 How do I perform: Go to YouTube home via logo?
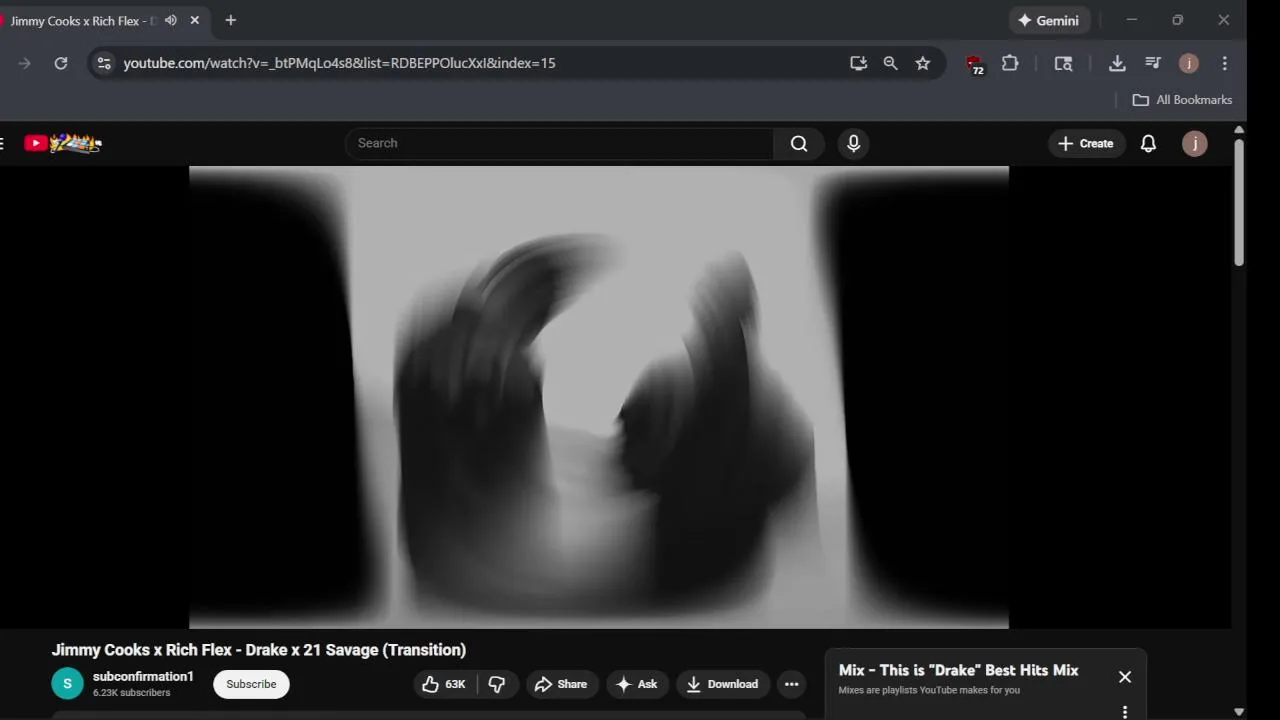tap(63, 143)
